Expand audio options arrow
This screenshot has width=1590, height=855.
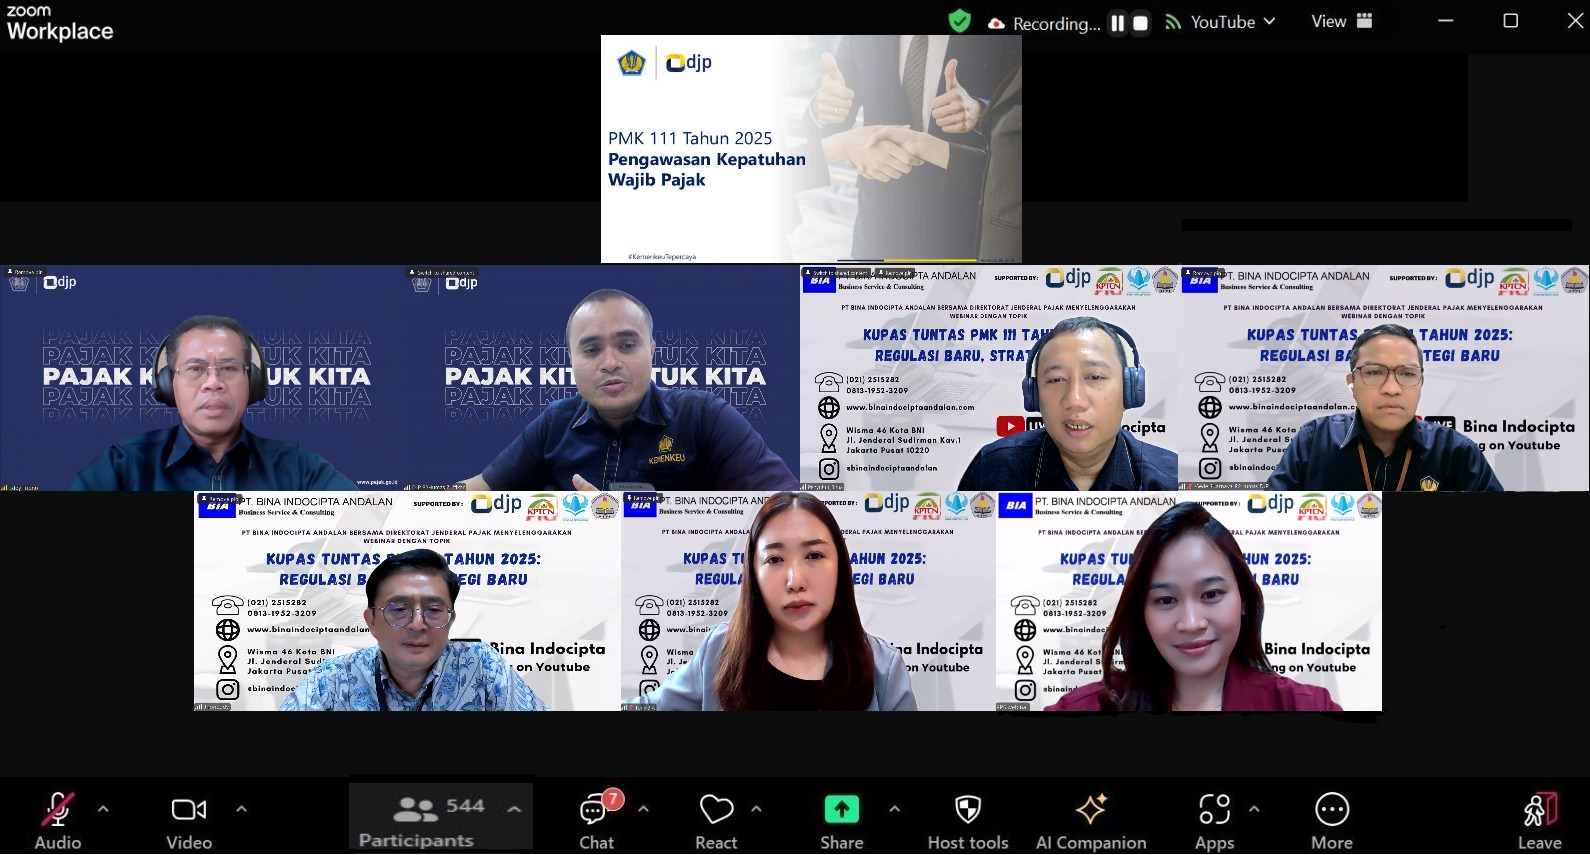pos(103,809)
